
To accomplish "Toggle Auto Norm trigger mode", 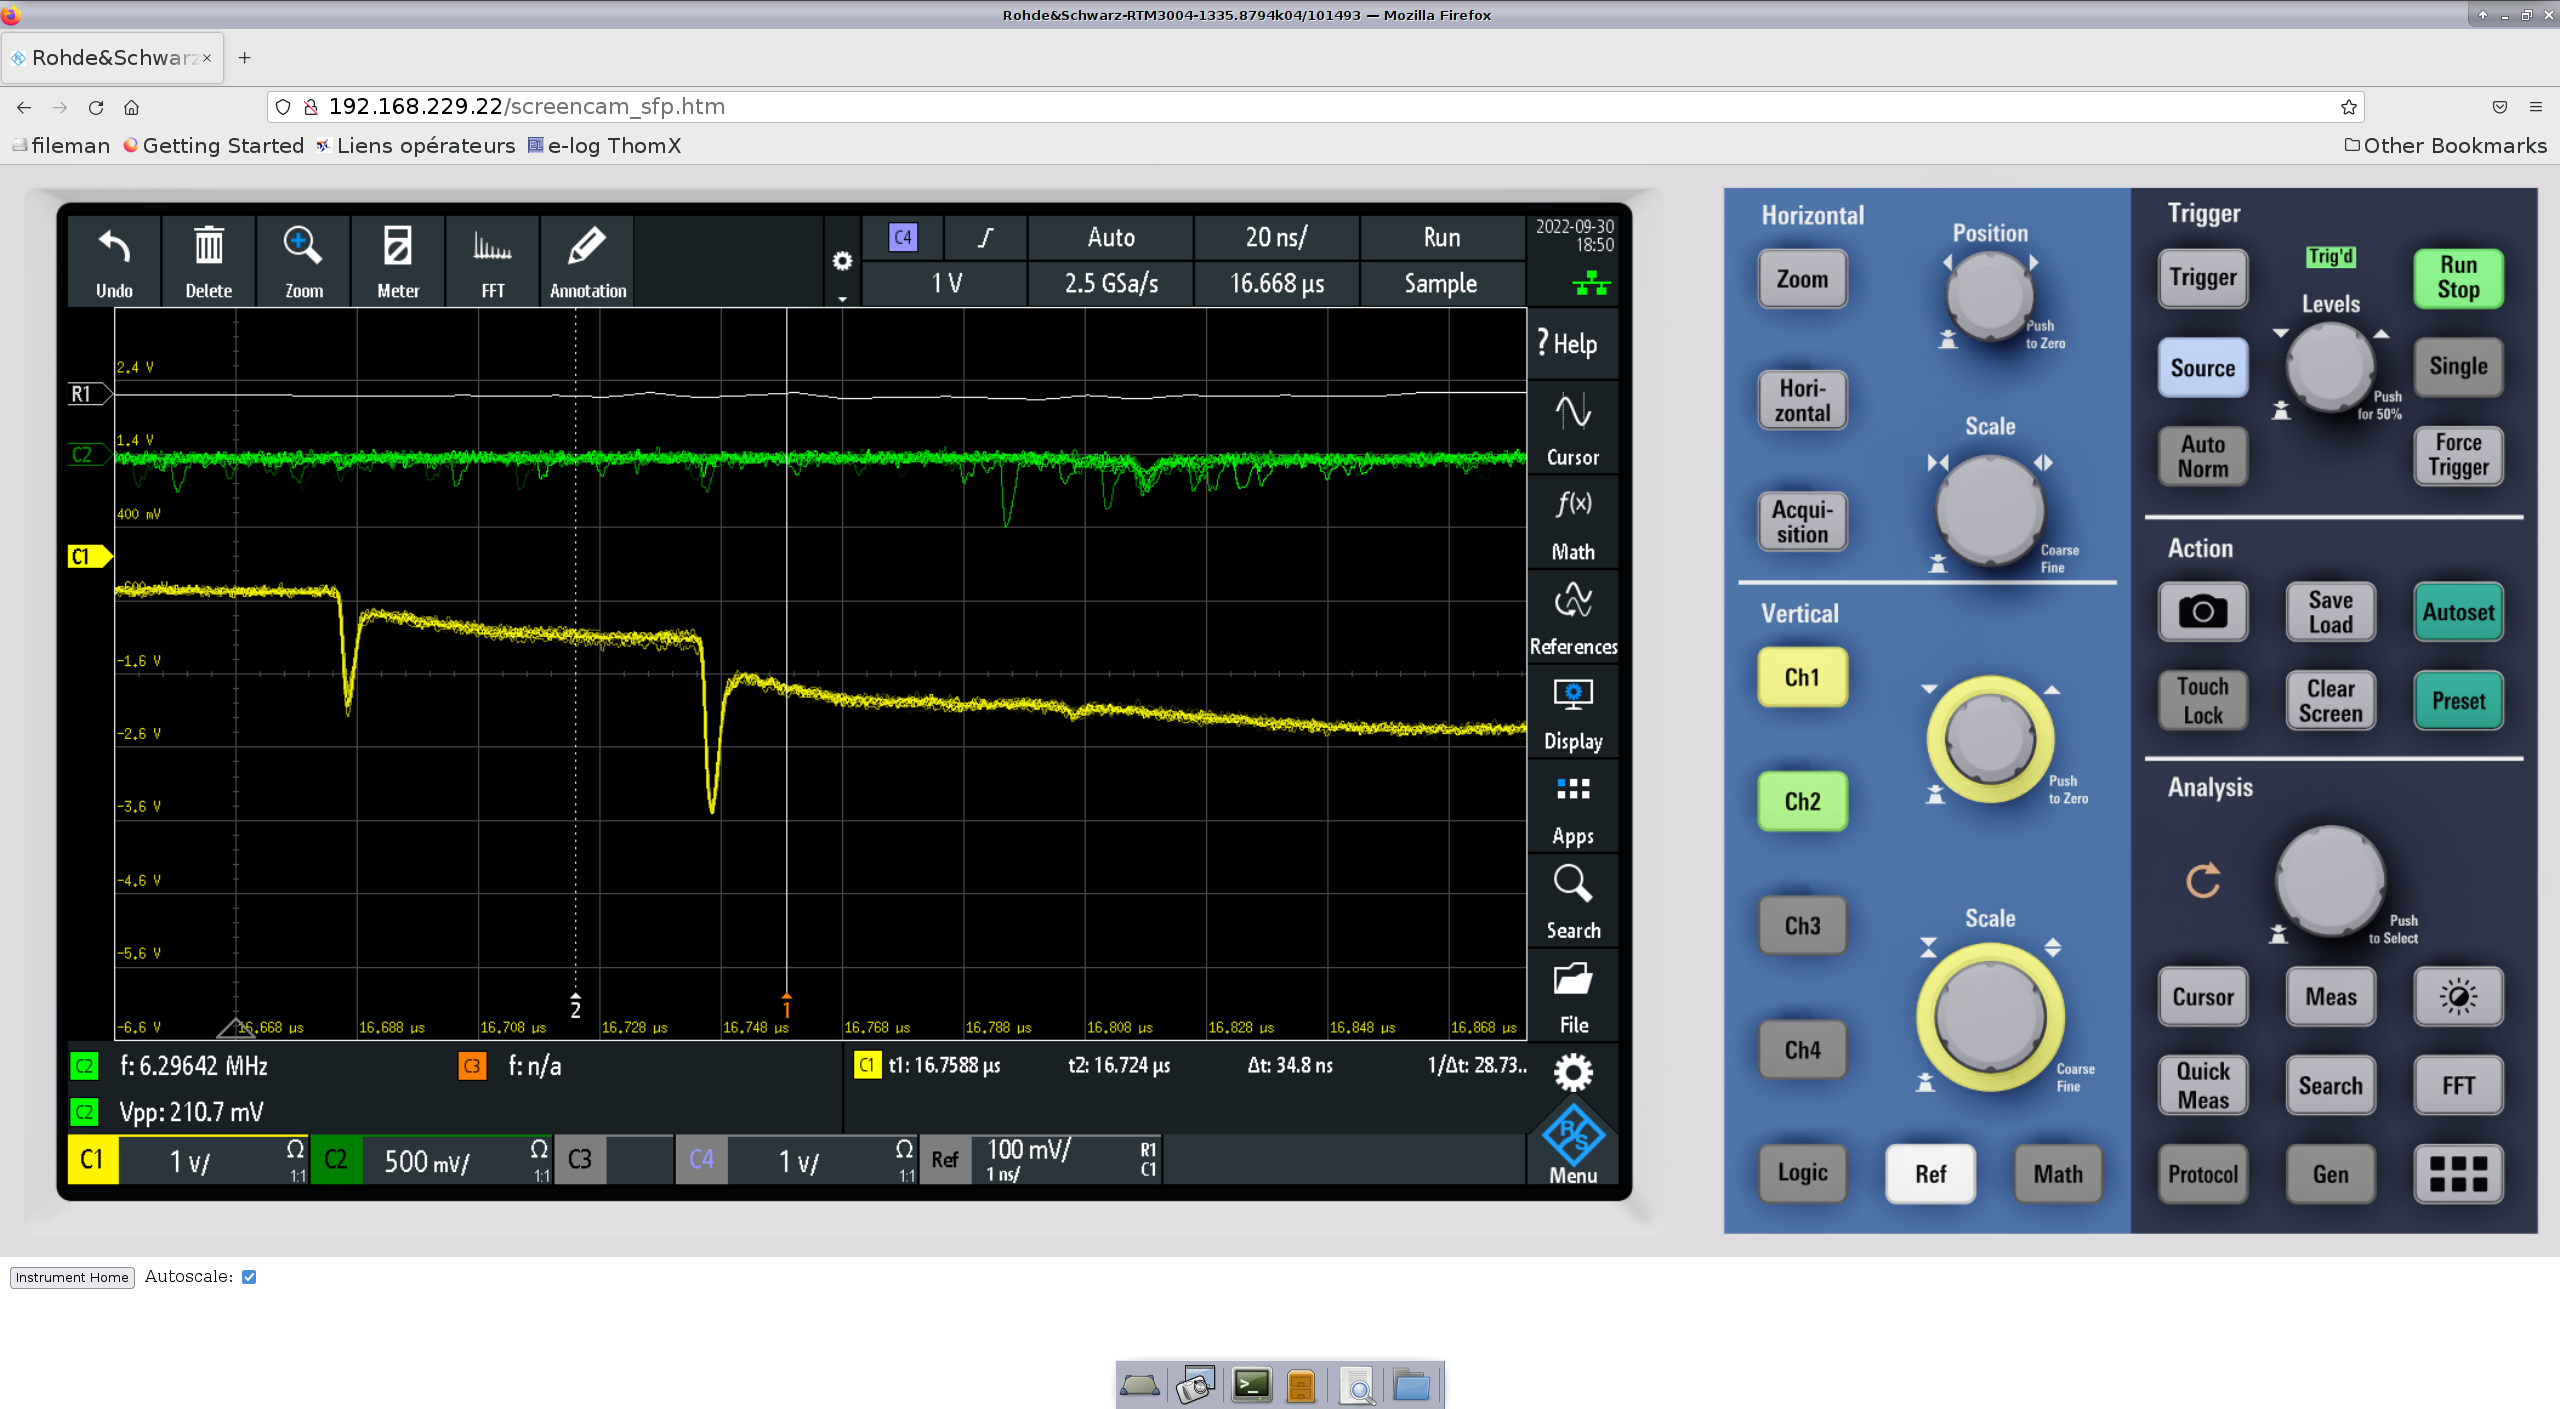I will coord(2202,456).
